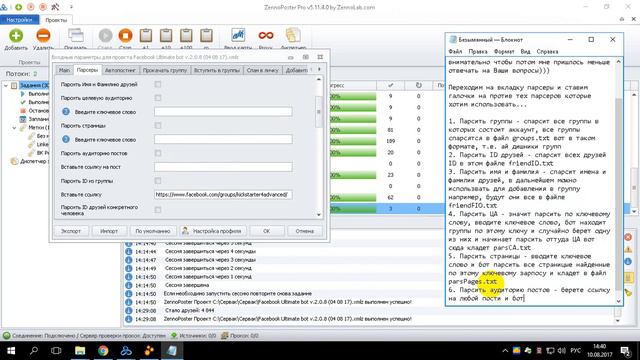
Task: Switch to the Проекты ribbon tab
Action: pos(56,20)
